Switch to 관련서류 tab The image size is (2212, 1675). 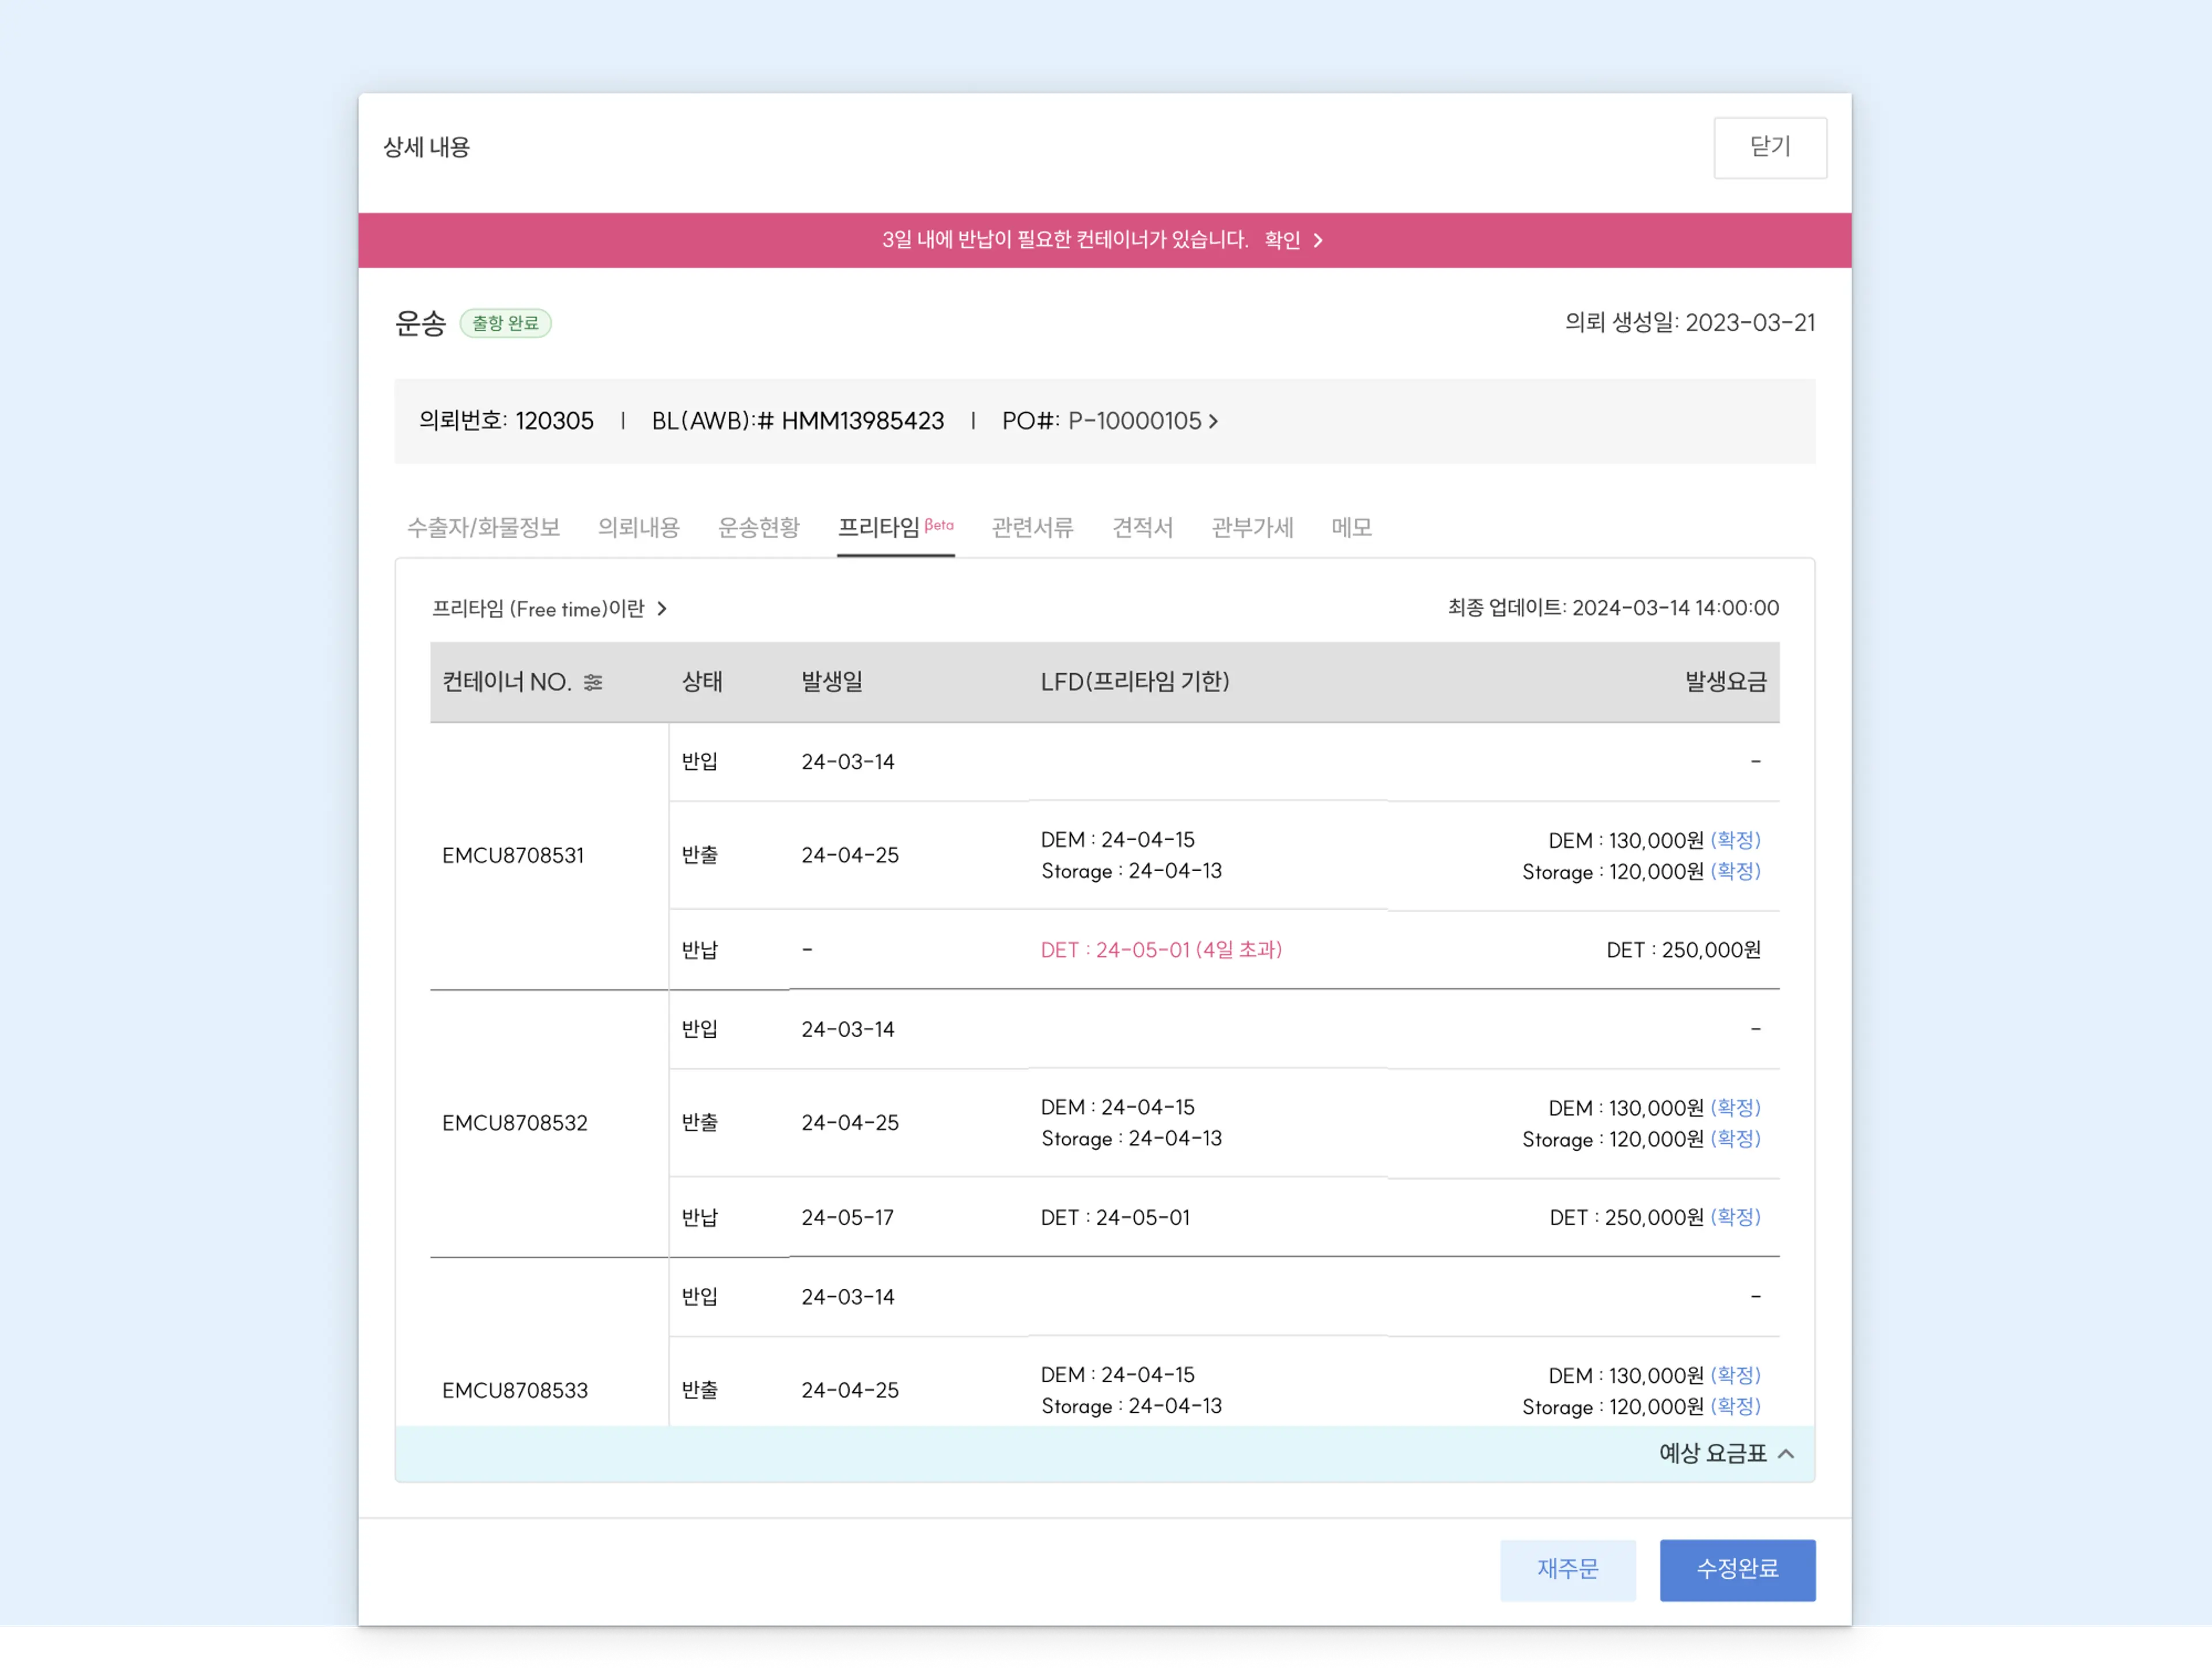pyautogui.click(x=1032, y=527)
